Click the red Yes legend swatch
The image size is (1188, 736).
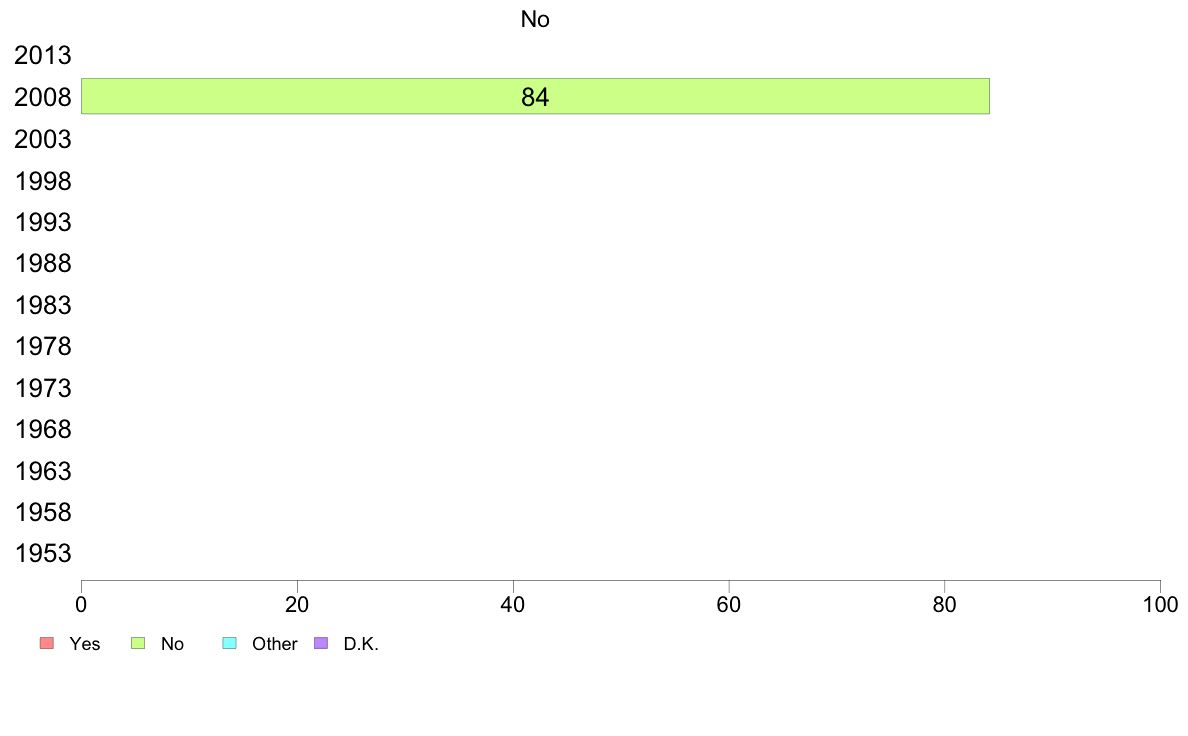click(x=47, y=643)
